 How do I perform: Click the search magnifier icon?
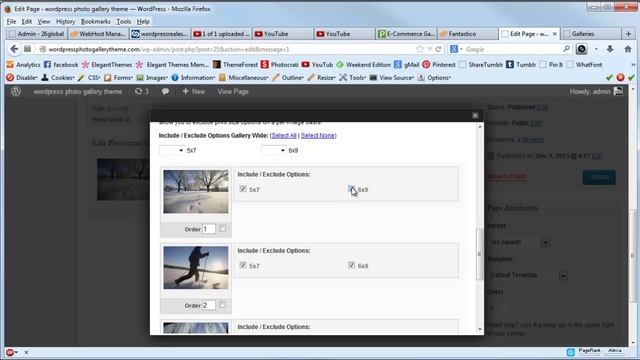567,49
